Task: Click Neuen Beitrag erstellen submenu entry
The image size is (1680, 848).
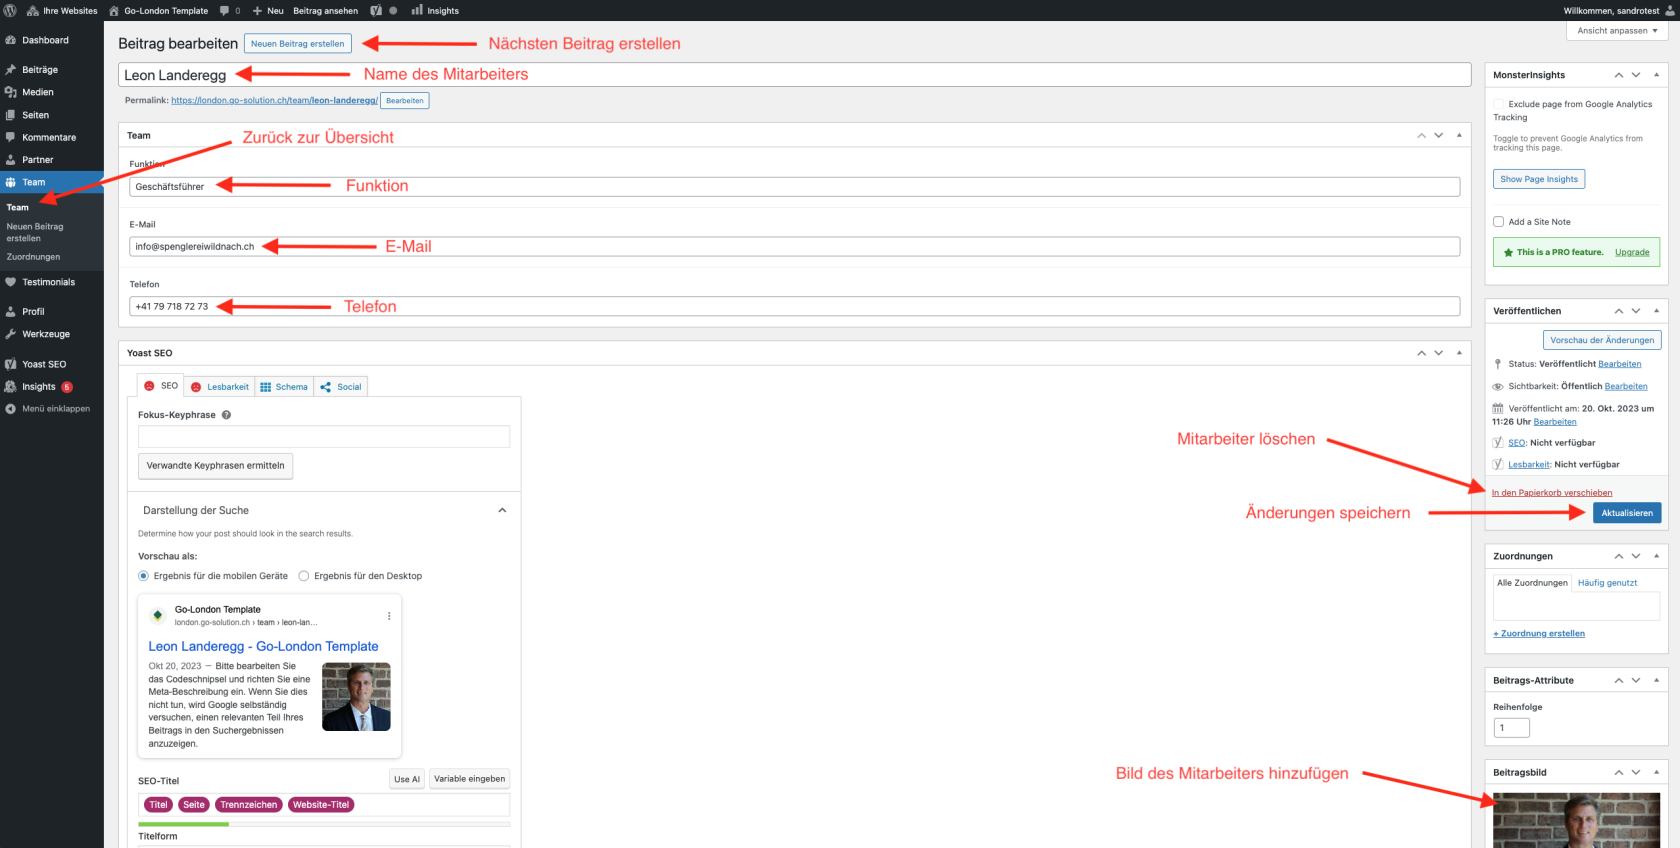Action: (x=35, y=232)
